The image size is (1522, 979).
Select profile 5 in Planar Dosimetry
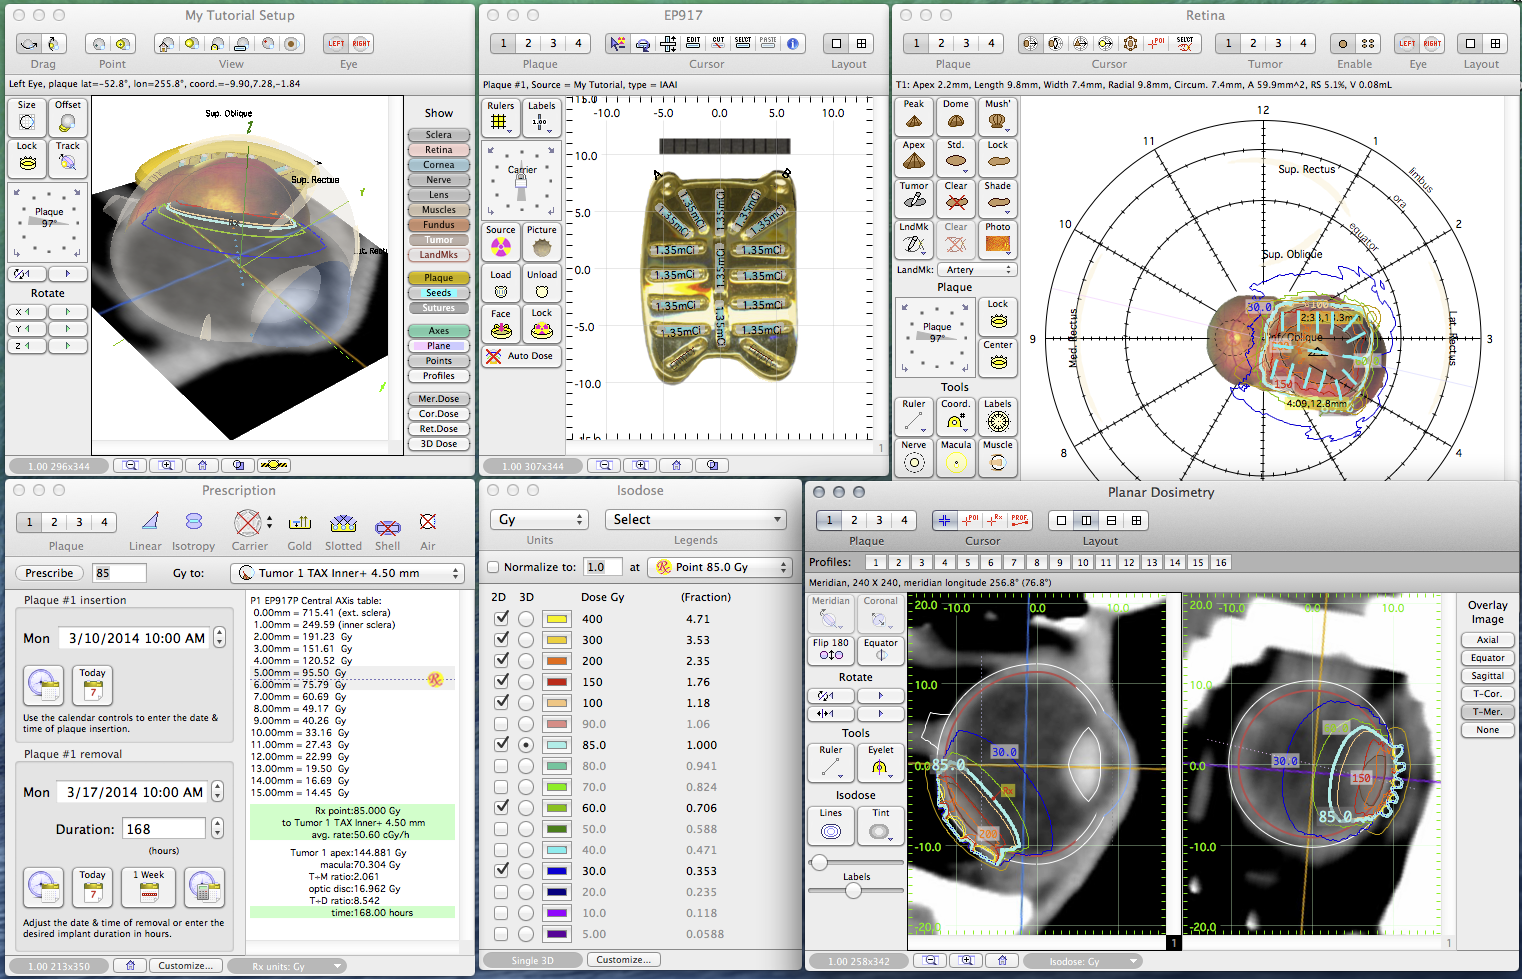tap(967, 562)
